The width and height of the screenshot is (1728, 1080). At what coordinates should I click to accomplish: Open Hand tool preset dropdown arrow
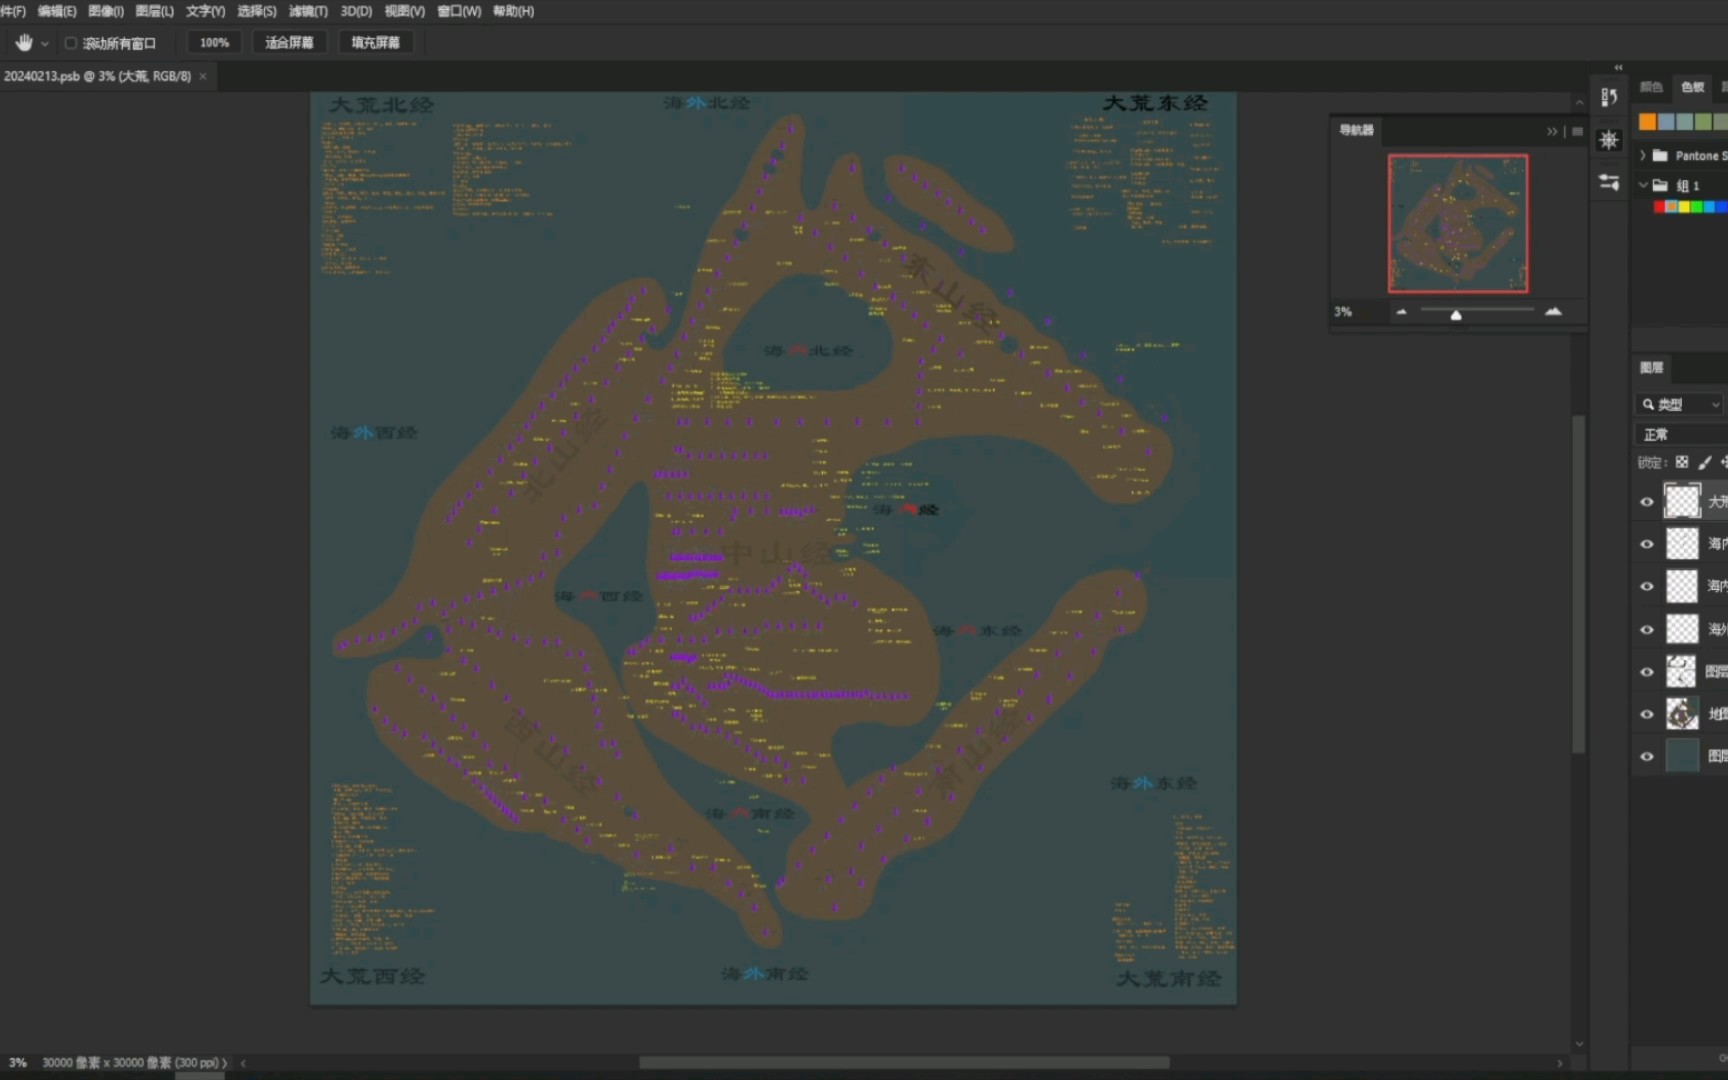(45, 44)
